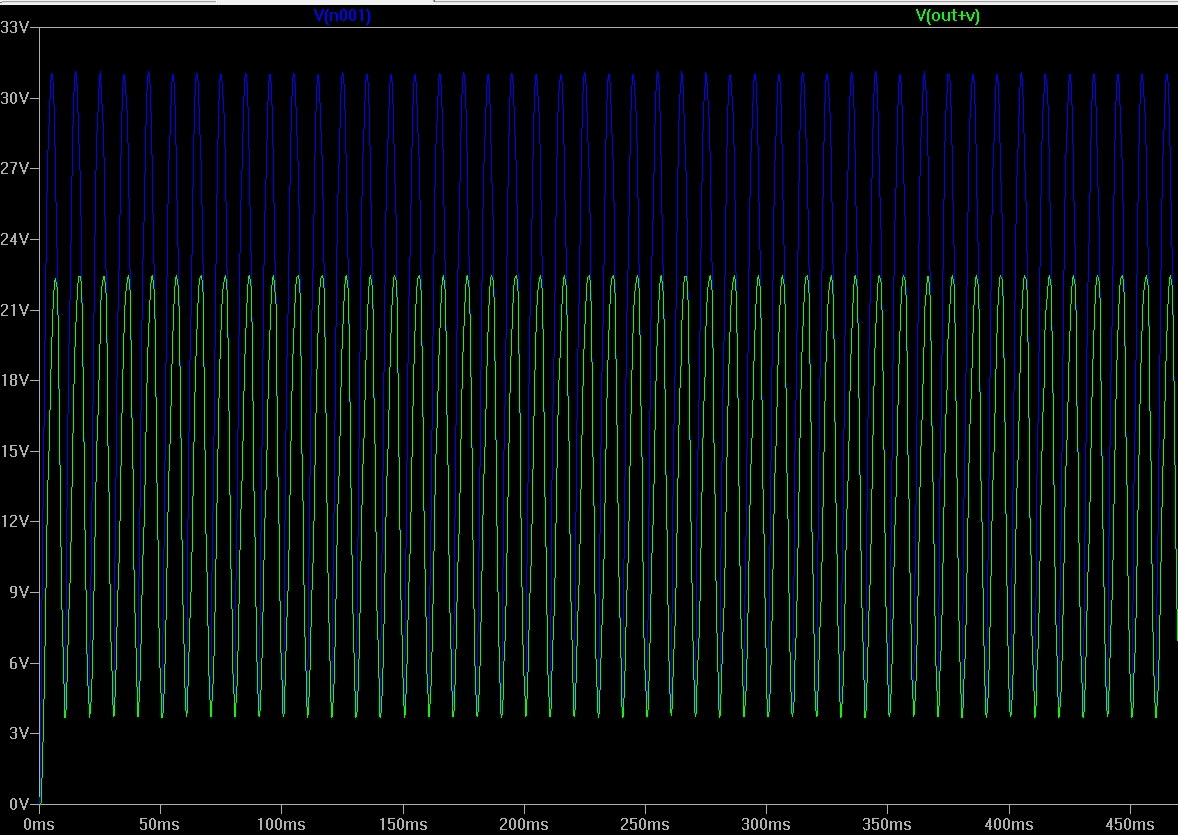Click the 100ms time axis label
Viewport: 1178px width, 835px height.
click(x=281, y=824)
